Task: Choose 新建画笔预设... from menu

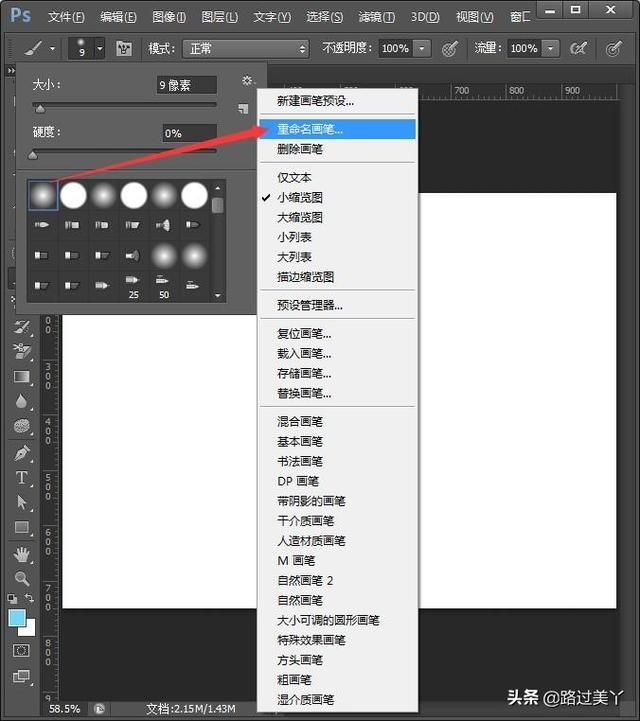Action: (337, 101)
